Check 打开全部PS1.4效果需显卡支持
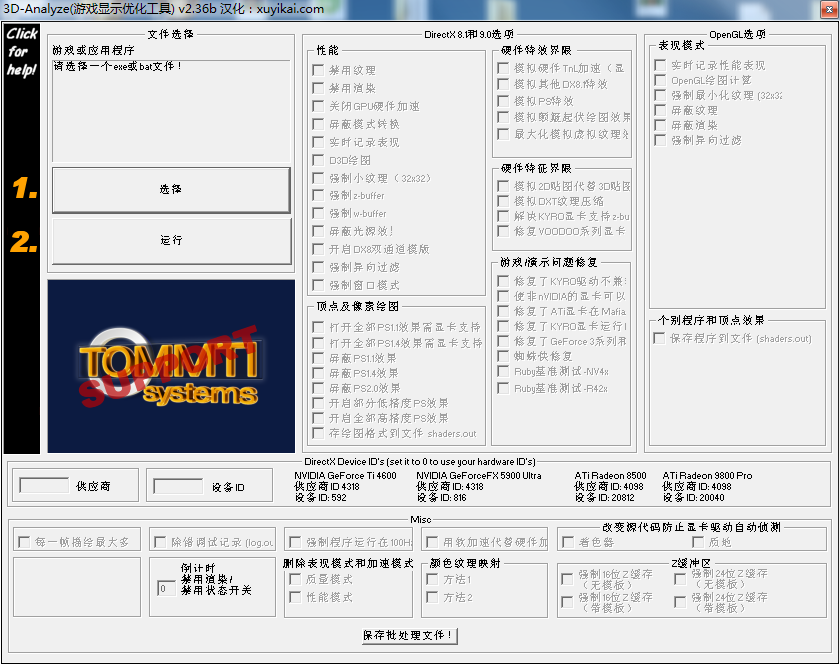This screenshot has height=665, width=840. 318,342
